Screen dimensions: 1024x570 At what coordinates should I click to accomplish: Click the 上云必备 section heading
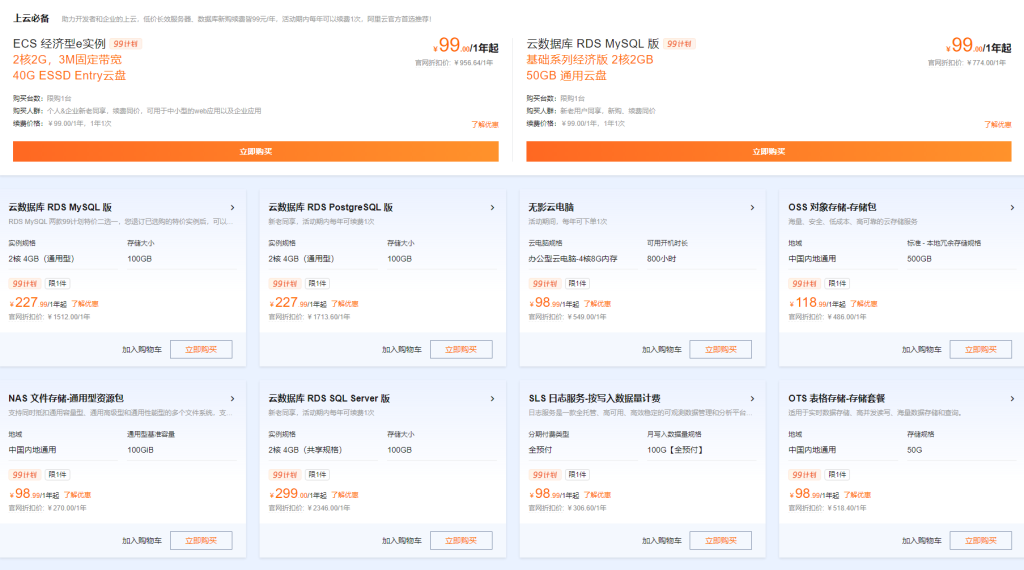pos(31,19)
